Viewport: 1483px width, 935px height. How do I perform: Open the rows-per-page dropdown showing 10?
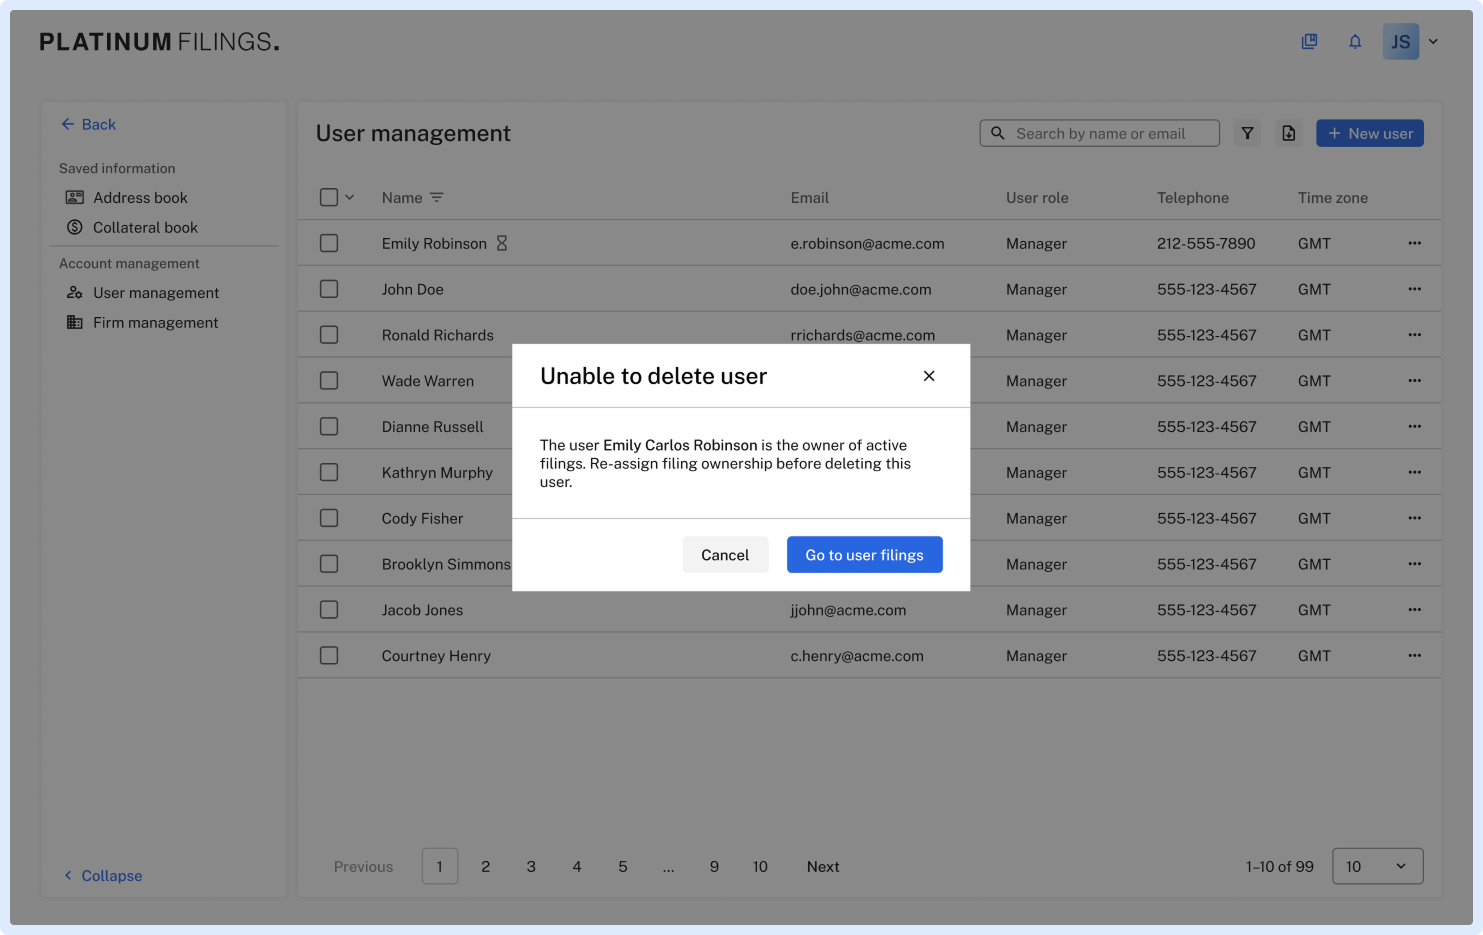tap(1377, 866)
